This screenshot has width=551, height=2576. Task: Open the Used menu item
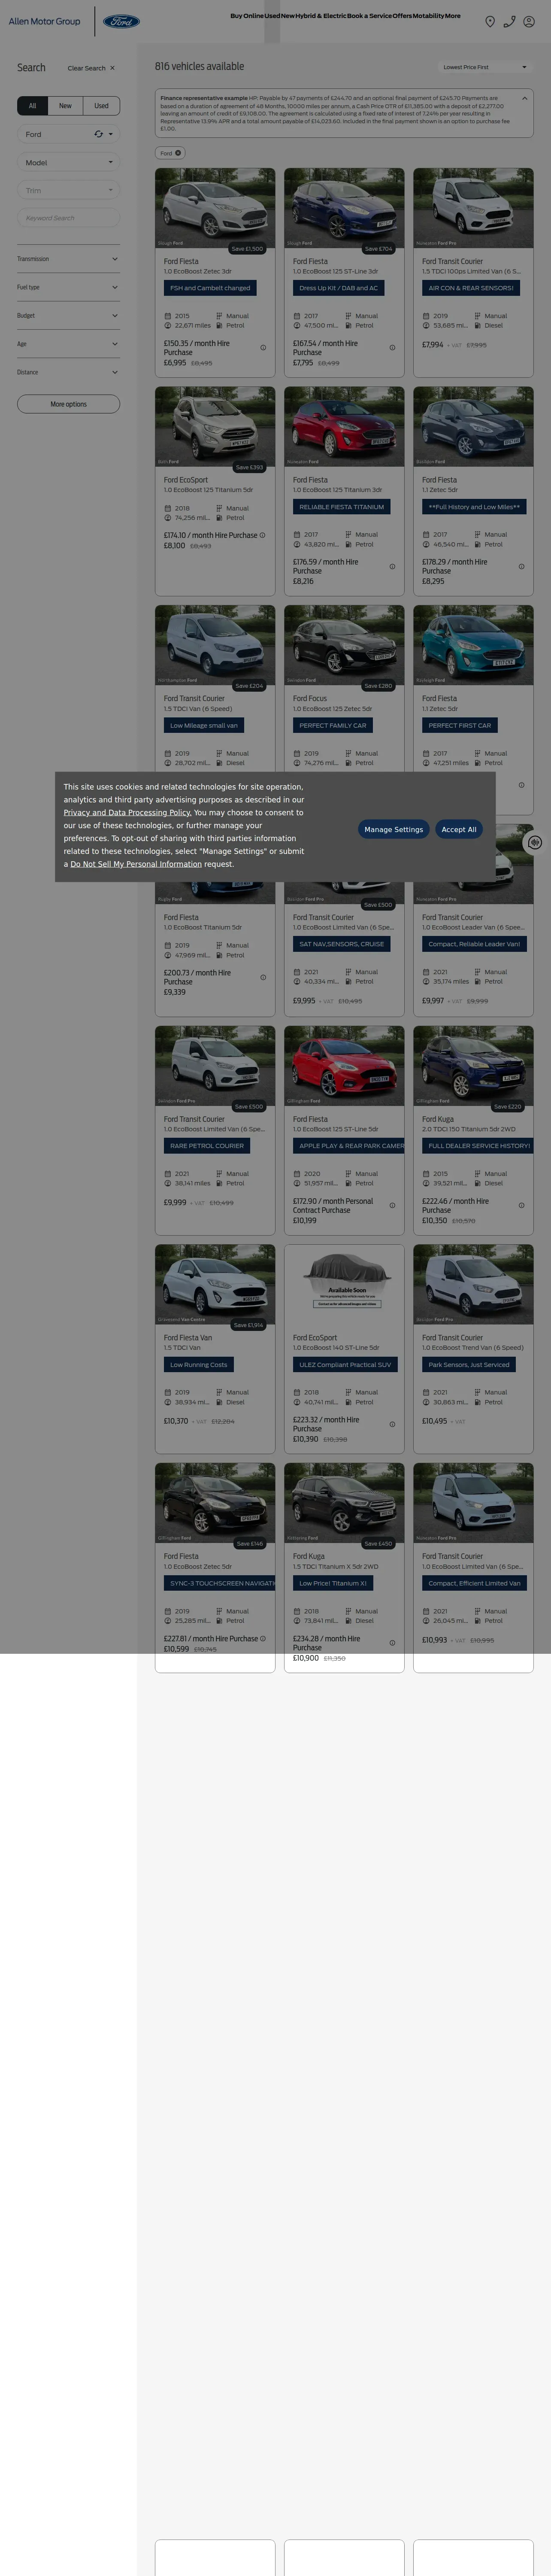pyautogui.click(x=272, y=16)
